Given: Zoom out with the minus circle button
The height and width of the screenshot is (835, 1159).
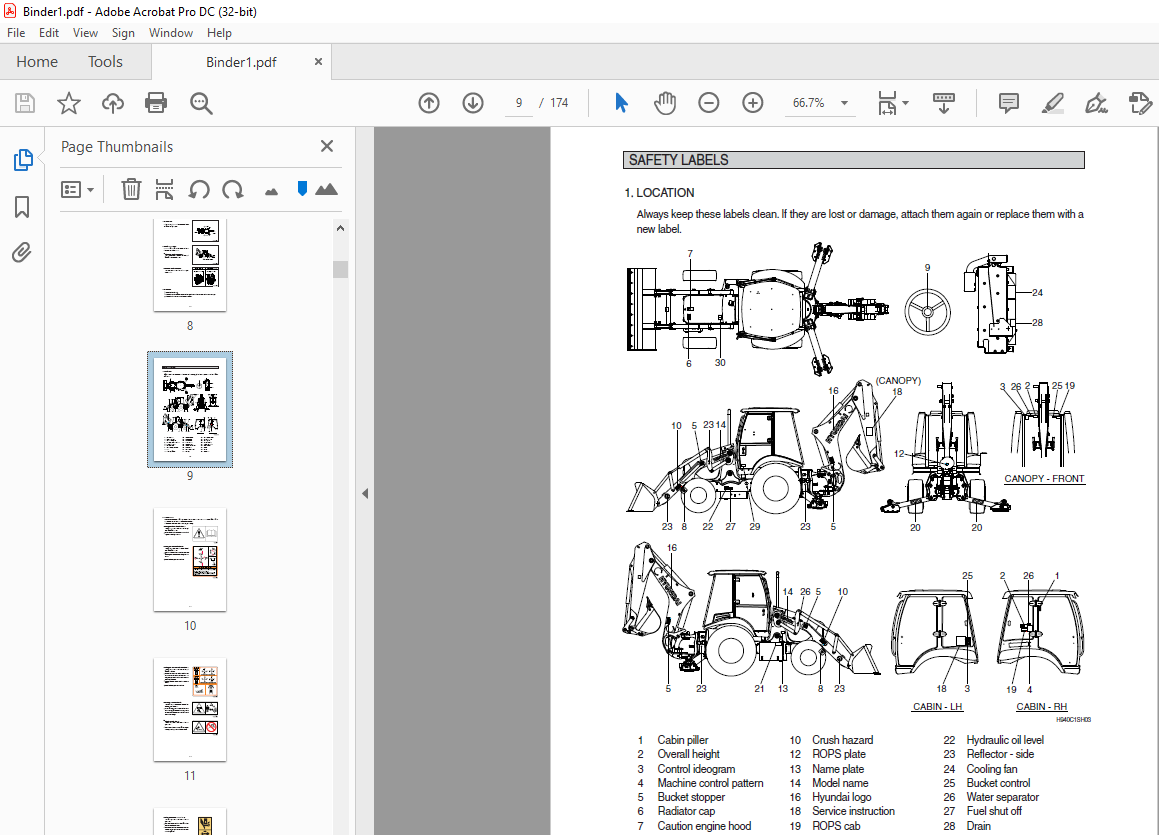Looking at the screenshot, I should (x=708, y=103).
